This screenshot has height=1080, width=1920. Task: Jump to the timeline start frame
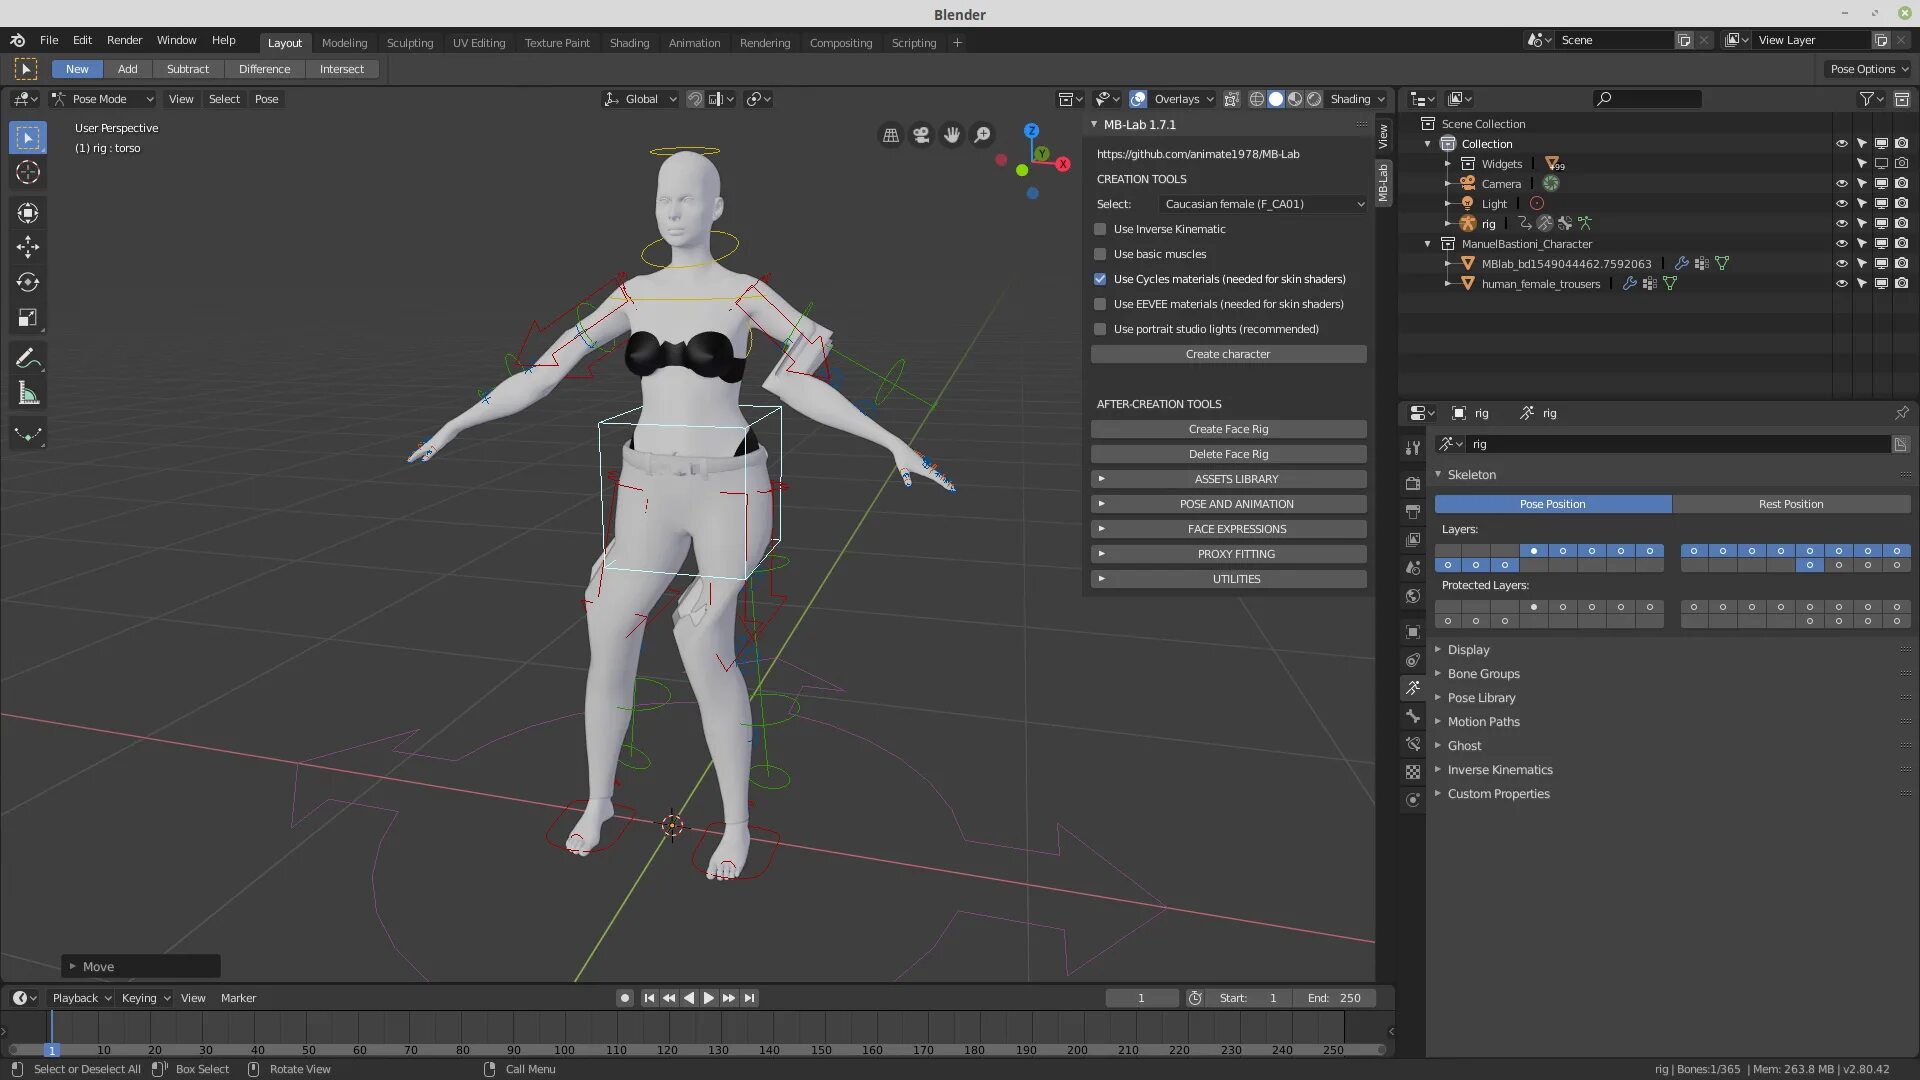(x=649, y=998)
